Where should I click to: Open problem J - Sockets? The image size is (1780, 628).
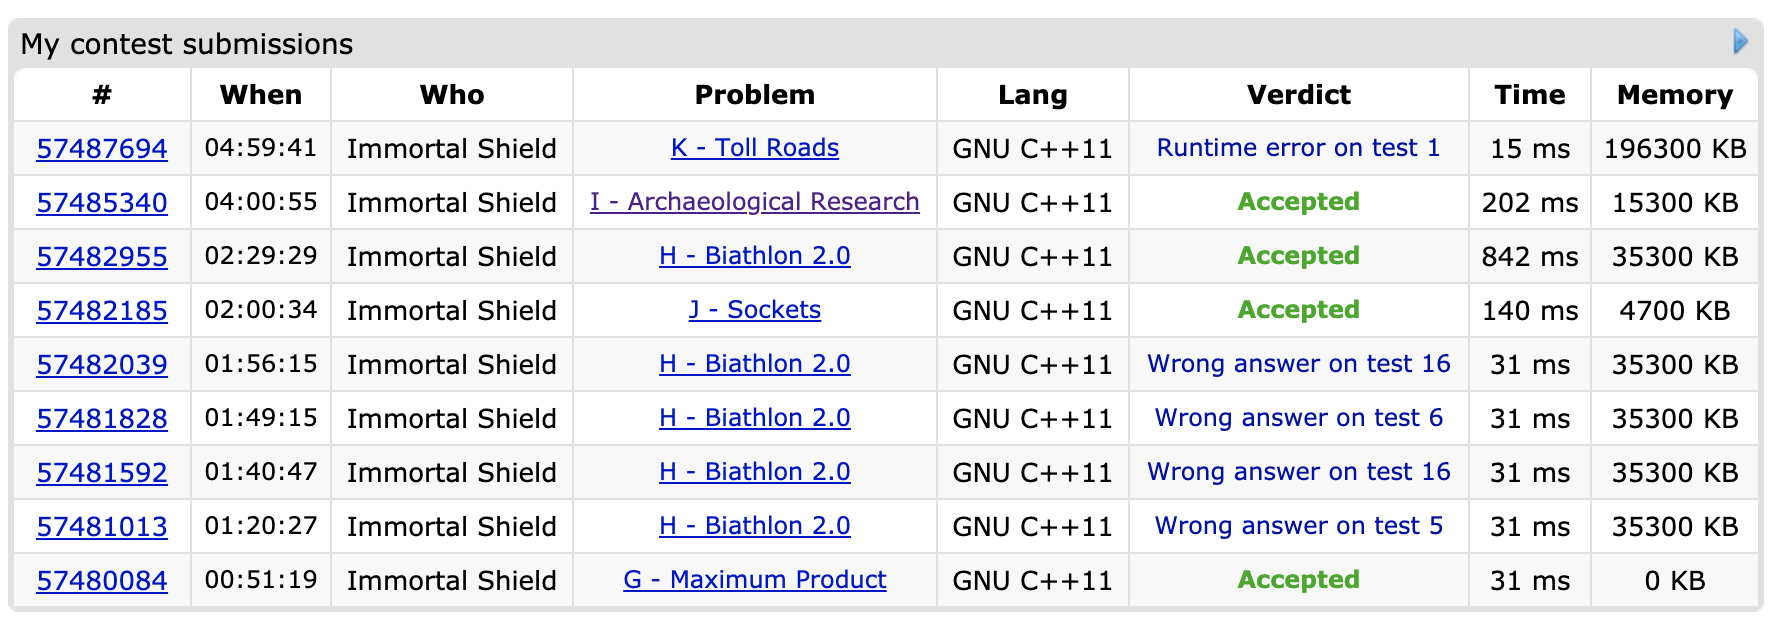tap(754, 310)
